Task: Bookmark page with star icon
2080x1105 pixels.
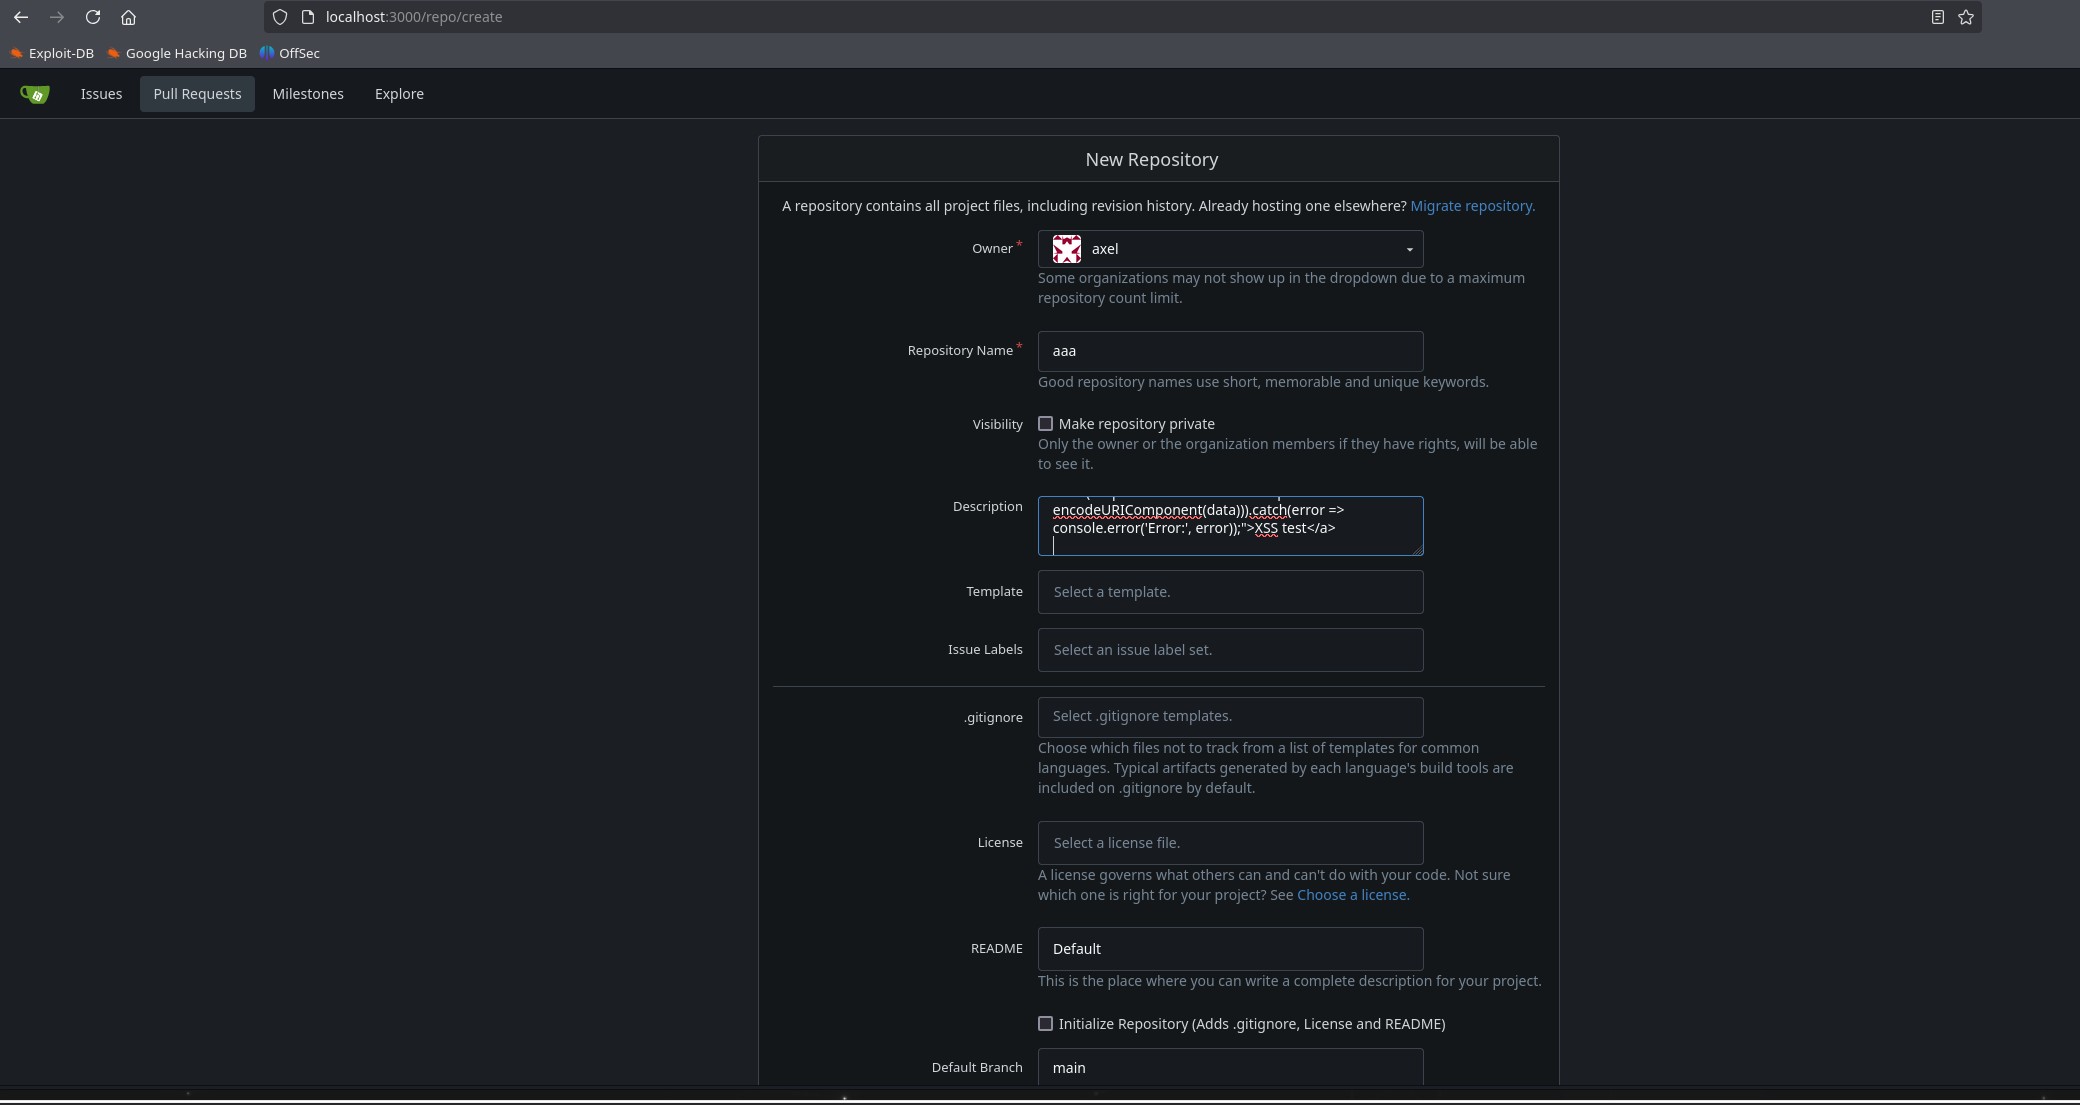Action: pyautogui.click(x=1966, y=17)
